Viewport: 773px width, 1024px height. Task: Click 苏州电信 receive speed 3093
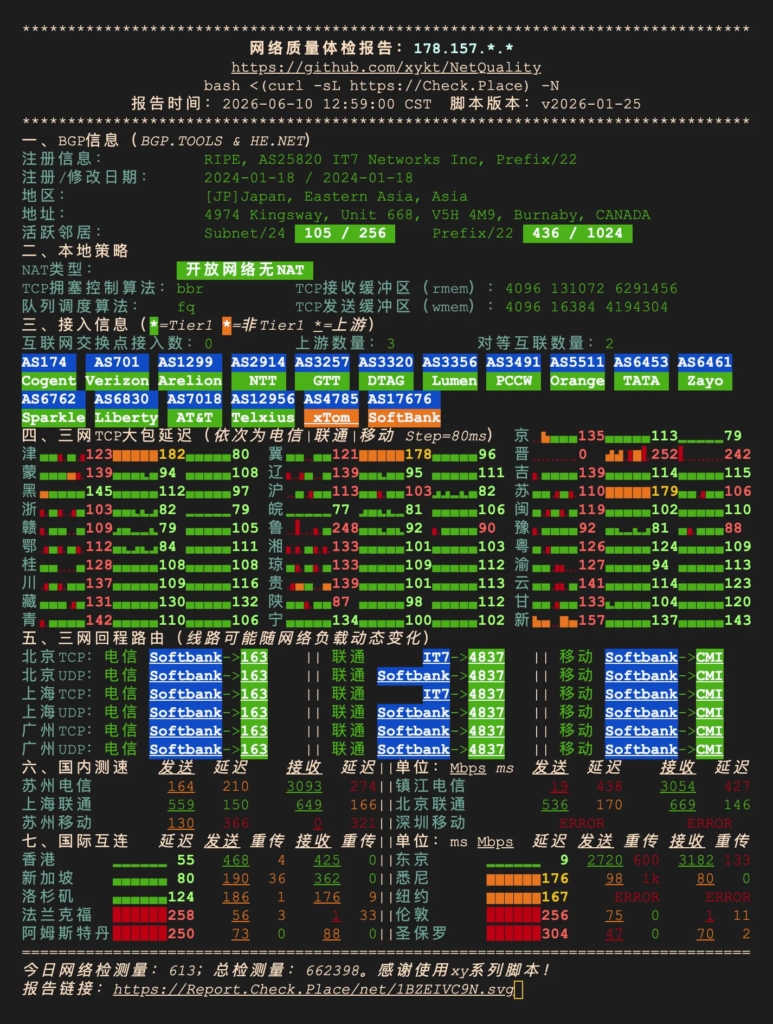304,786
